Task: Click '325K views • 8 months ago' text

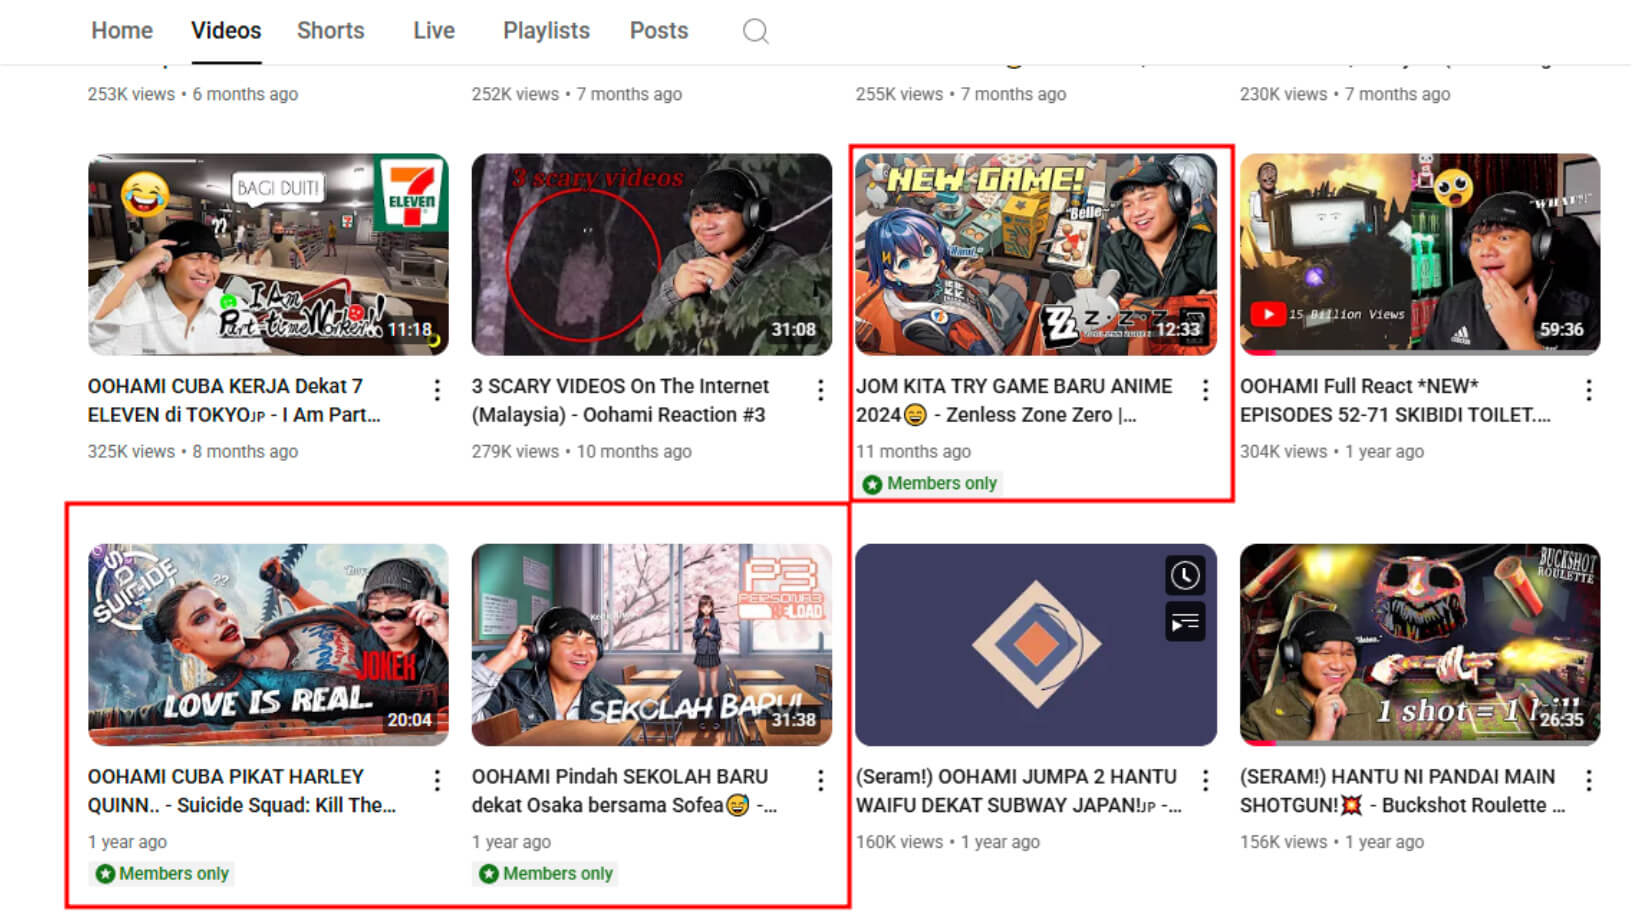Action: point(193,452)
